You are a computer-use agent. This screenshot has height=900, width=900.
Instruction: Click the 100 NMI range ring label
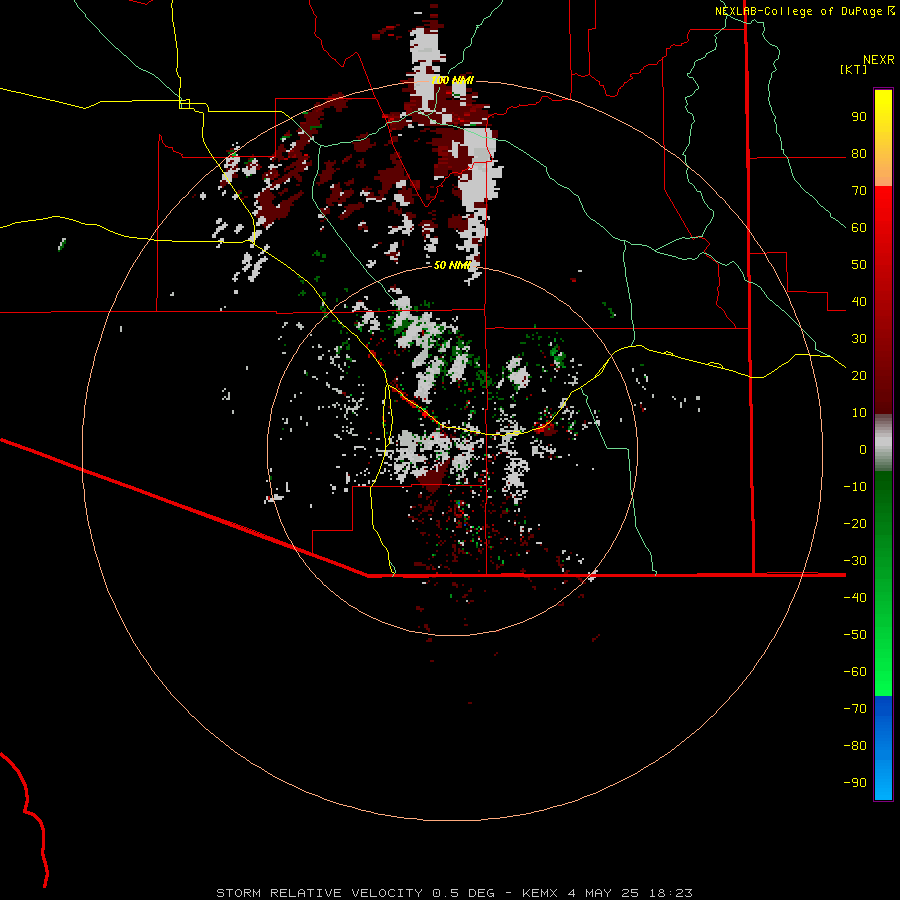click(452, 80)
